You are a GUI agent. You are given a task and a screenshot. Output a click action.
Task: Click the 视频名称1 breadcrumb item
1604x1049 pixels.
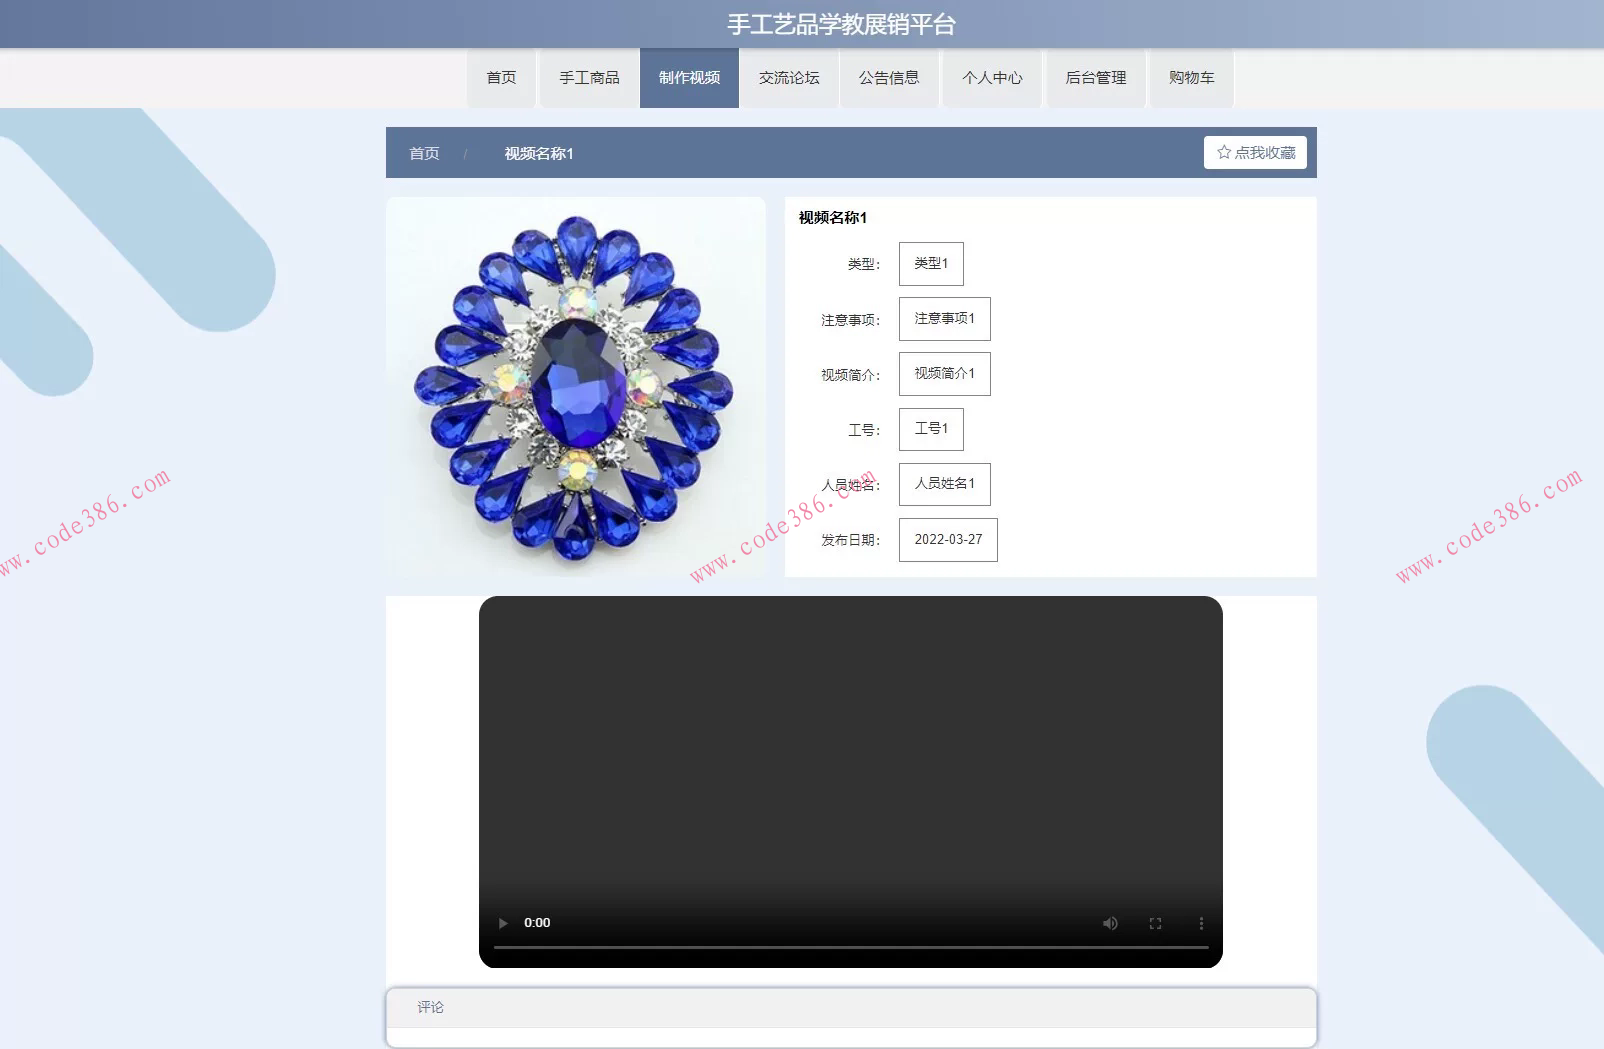[x=538, y=153]
